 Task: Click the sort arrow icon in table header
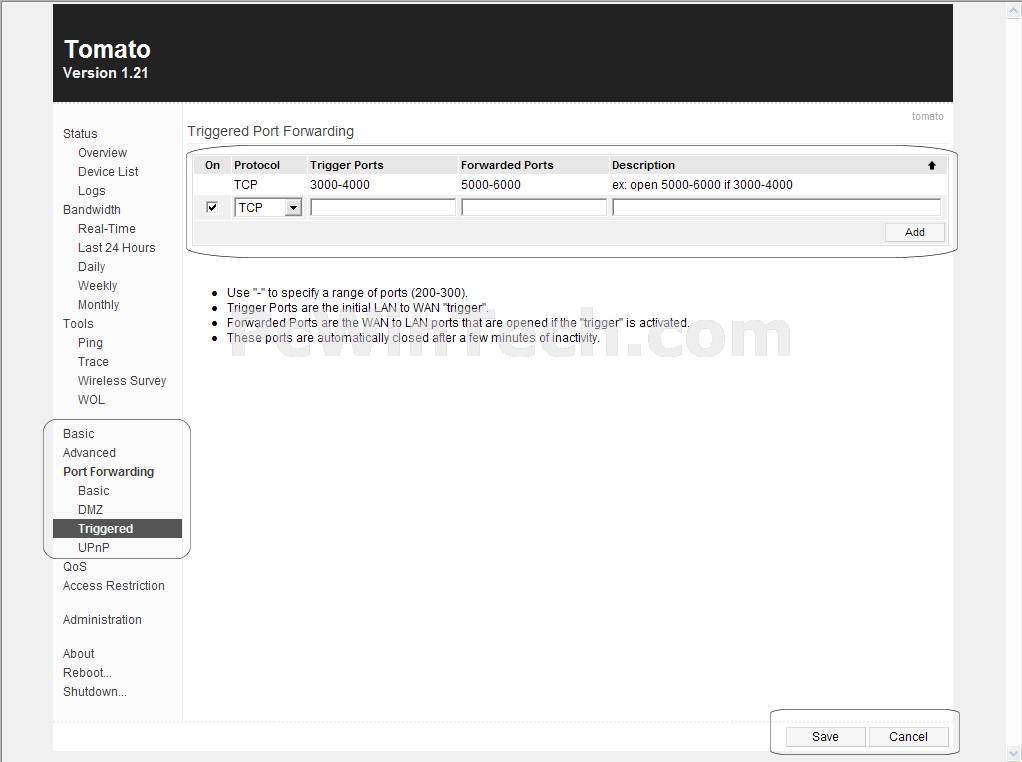coord(931,166)
